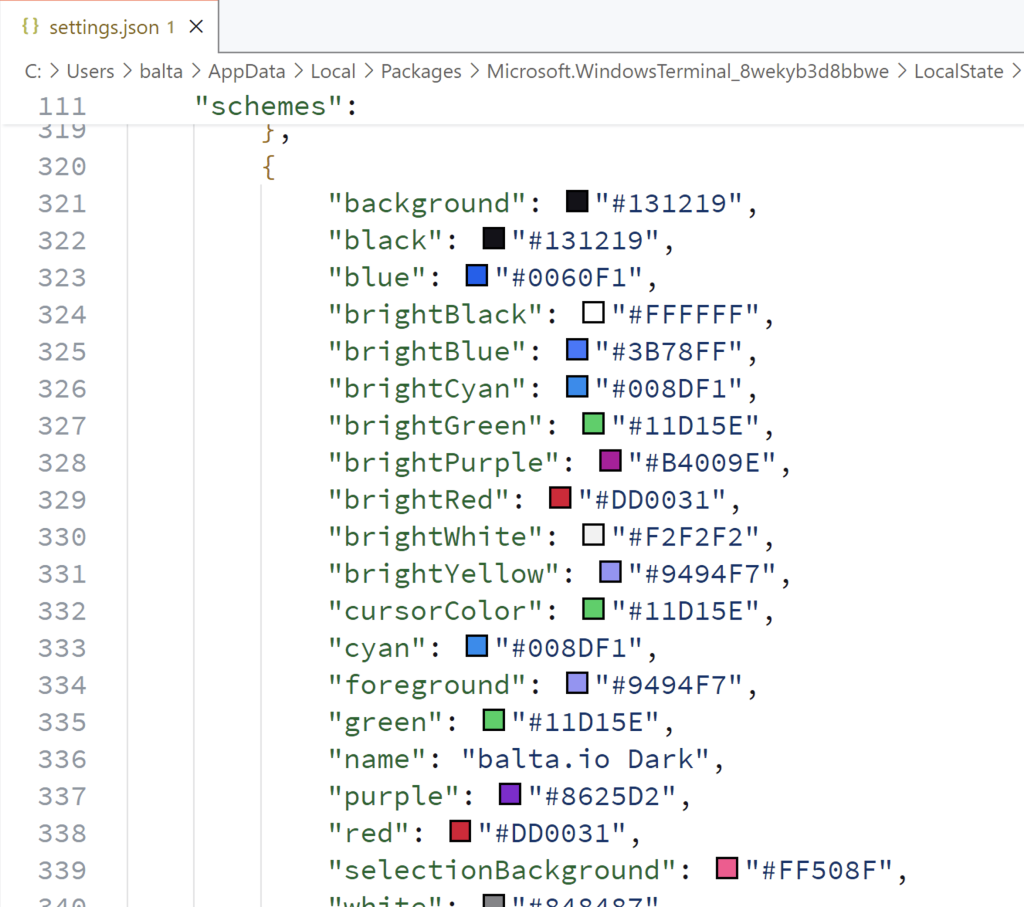
Task: Click the "#DD0031" value on brightRed line
Action: pos(652,500)
